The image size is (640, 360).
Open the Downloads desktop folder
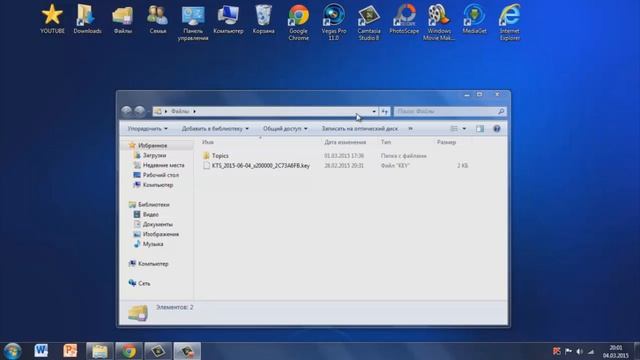(x=87, y=18)
